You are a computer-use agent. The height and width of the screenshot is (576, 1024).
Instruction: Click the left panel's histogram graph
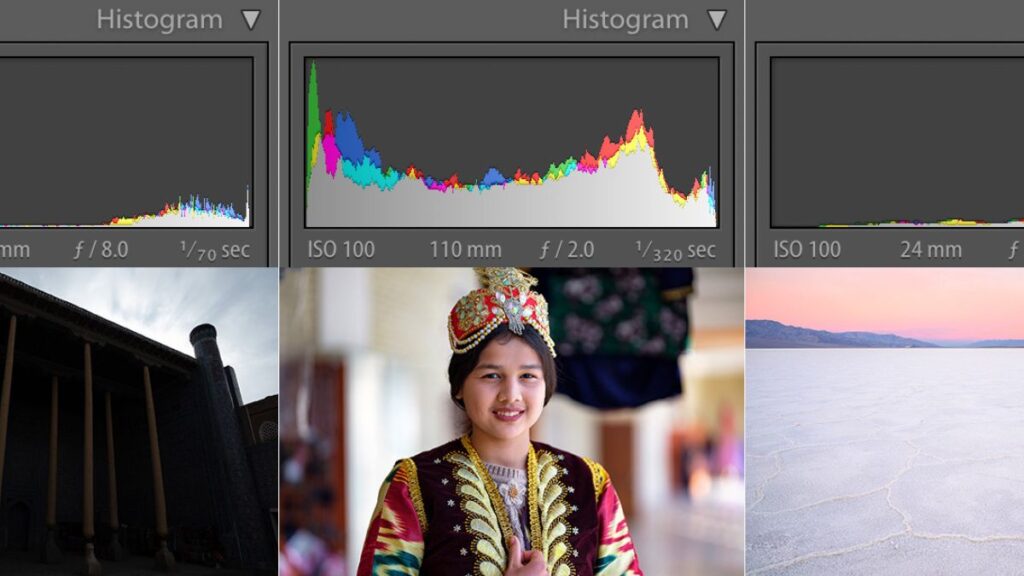tap(125, 142)
